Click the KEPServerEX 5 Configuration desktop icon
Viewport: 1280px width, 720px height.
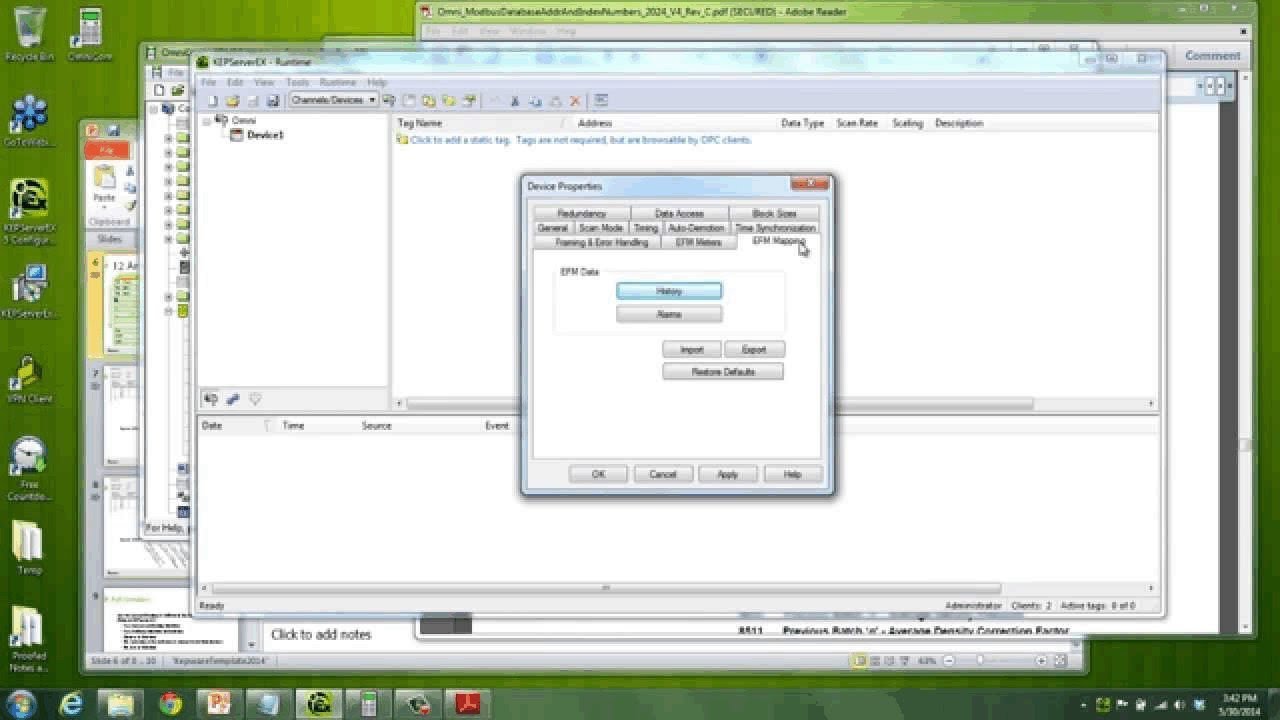[29, 213]
